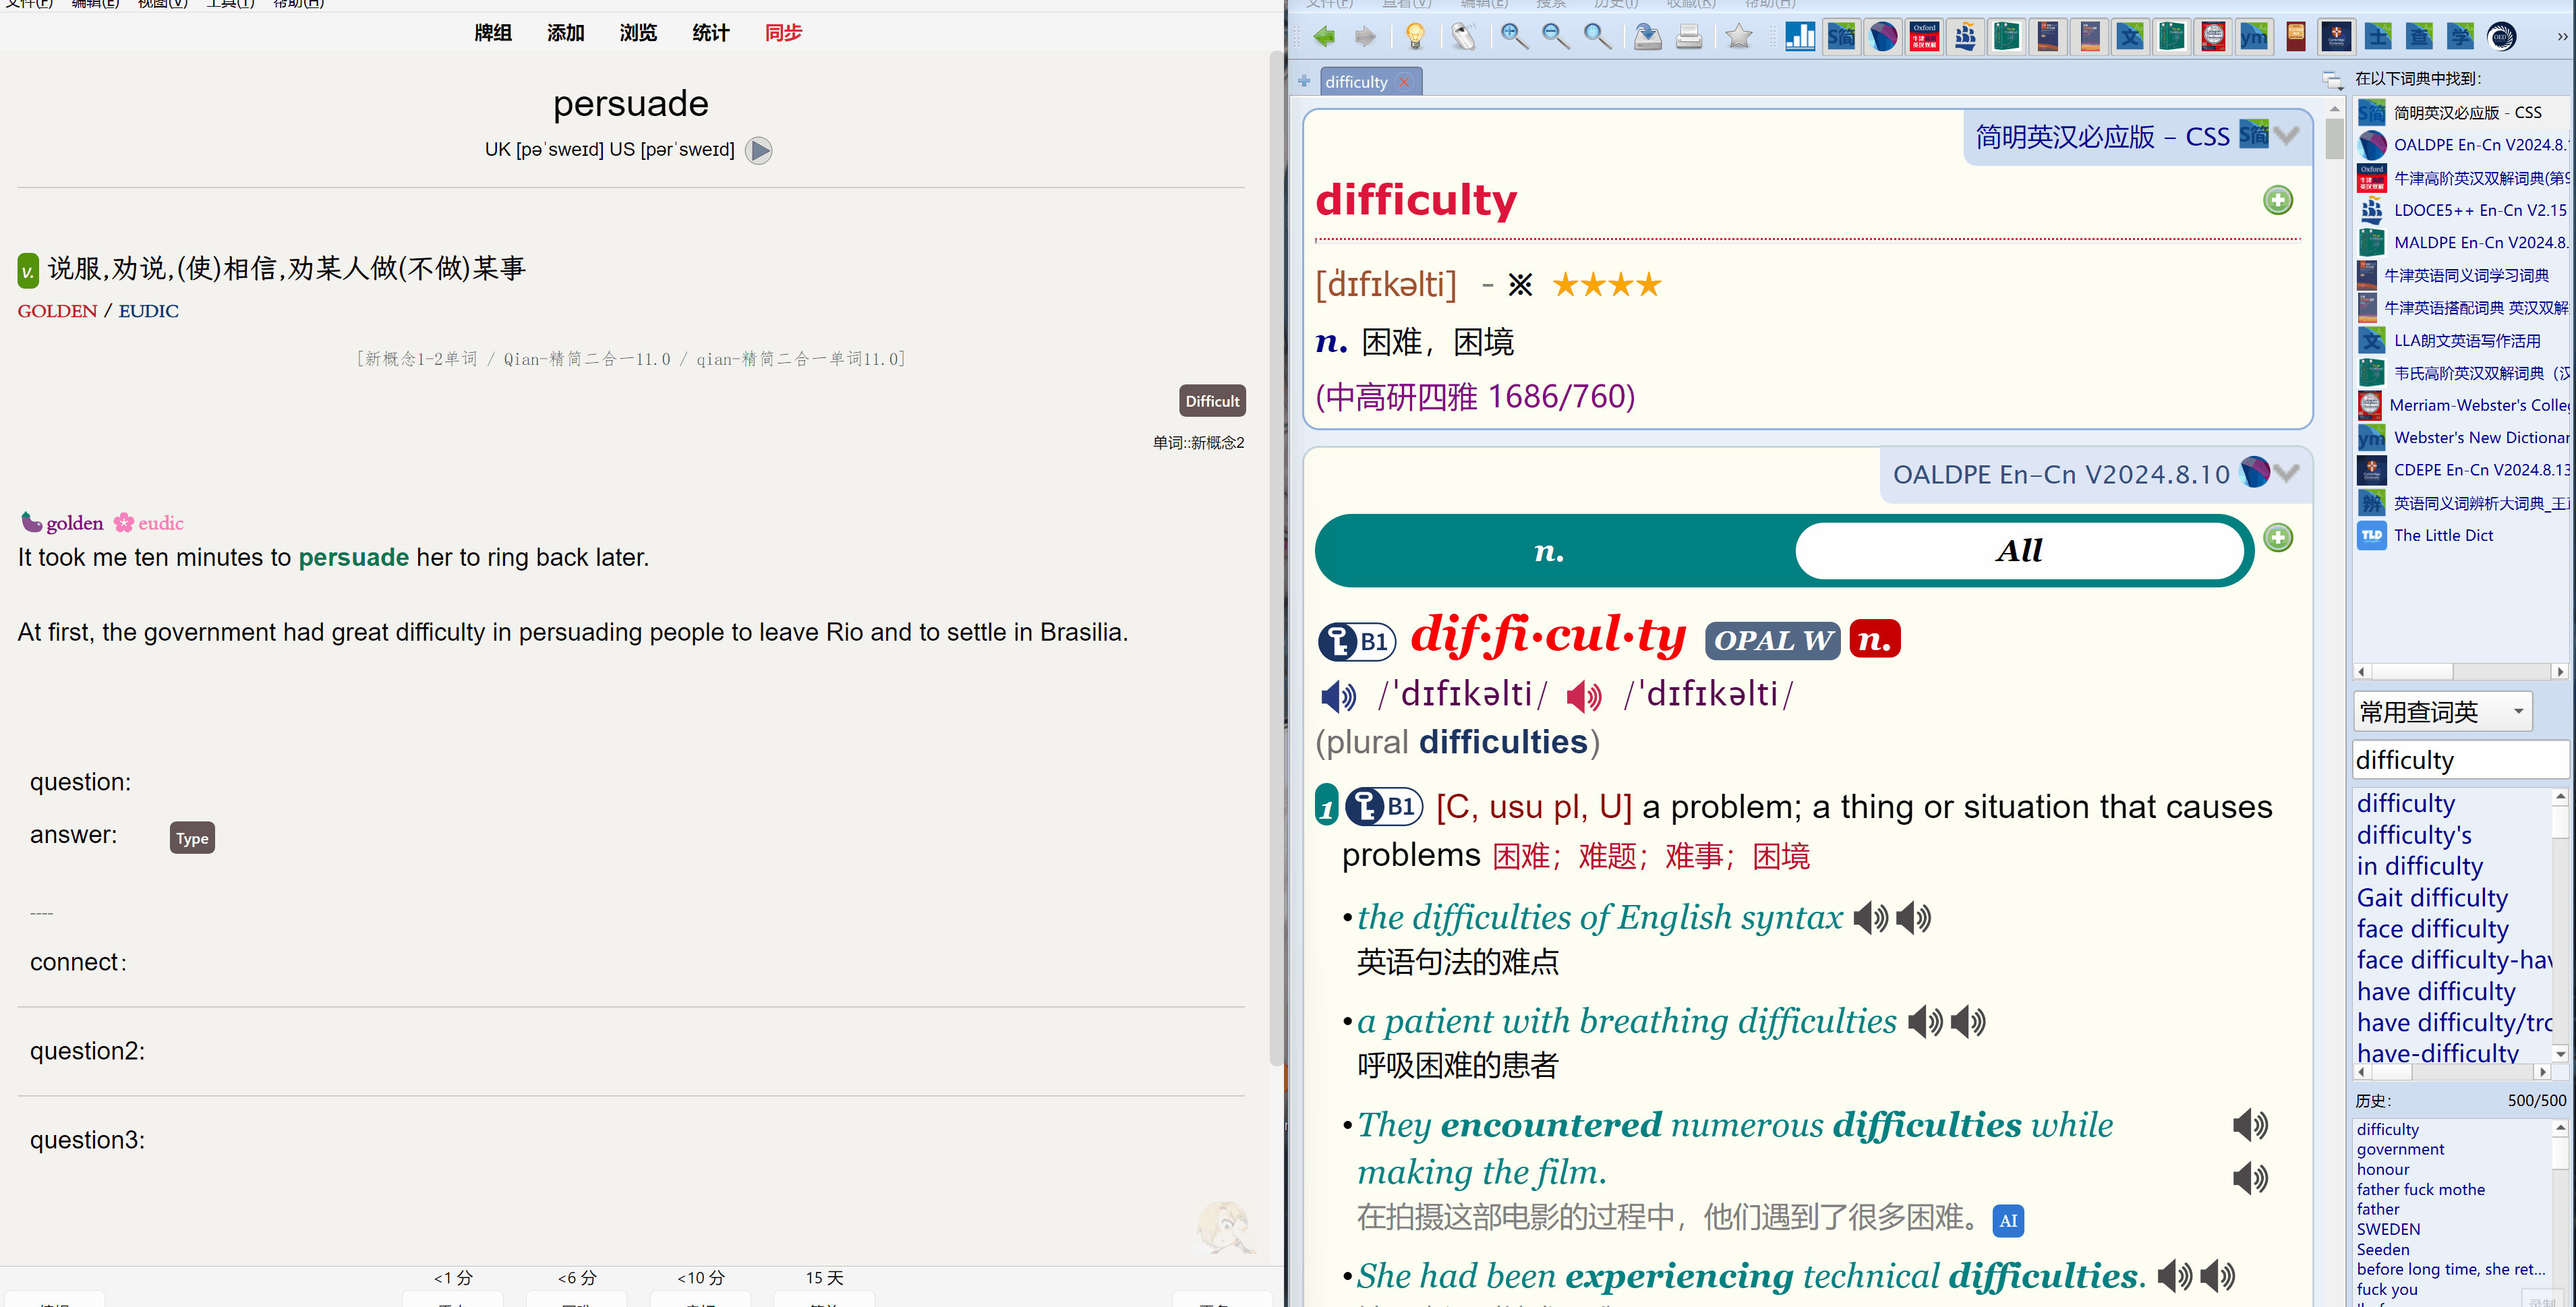The height and width of the screenshot is (1307, 2576).
Task: Toggle the LDOCE ship icon in toolbar
Action: point(1965,38)
